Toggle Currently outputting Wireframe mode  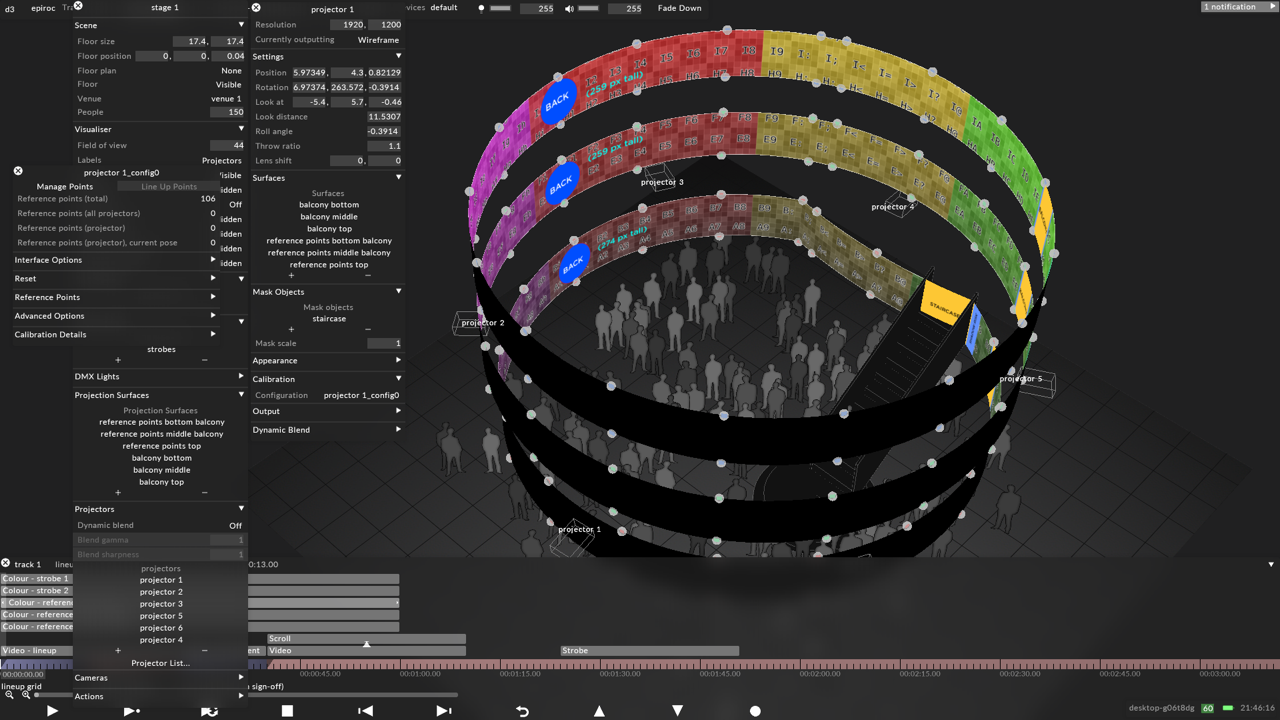tap(327, 40)
